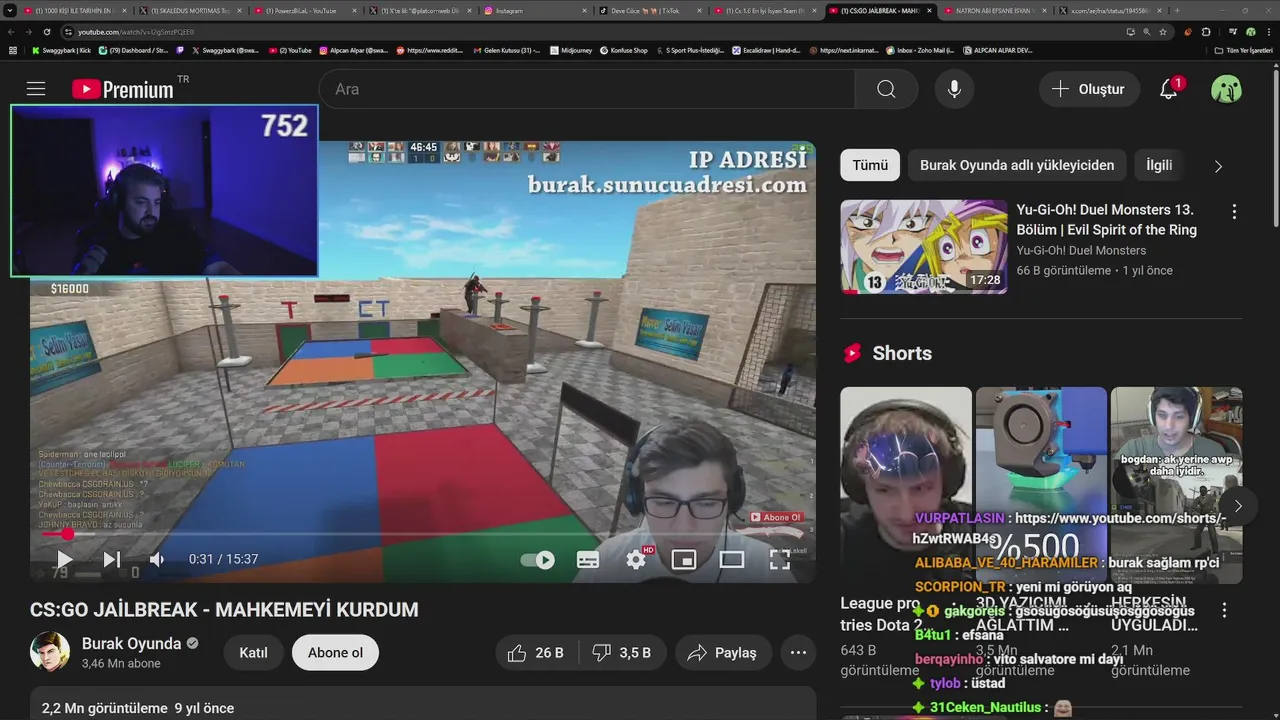Open the Midjourney bookmark
Image resolution: width=1280 pixels, height=720 pixels.
click(x=572, y=50)
